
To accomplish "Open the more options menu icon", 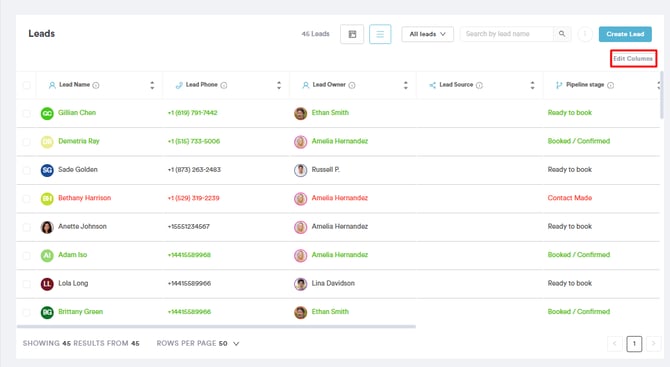I will (x=585, y=34).
